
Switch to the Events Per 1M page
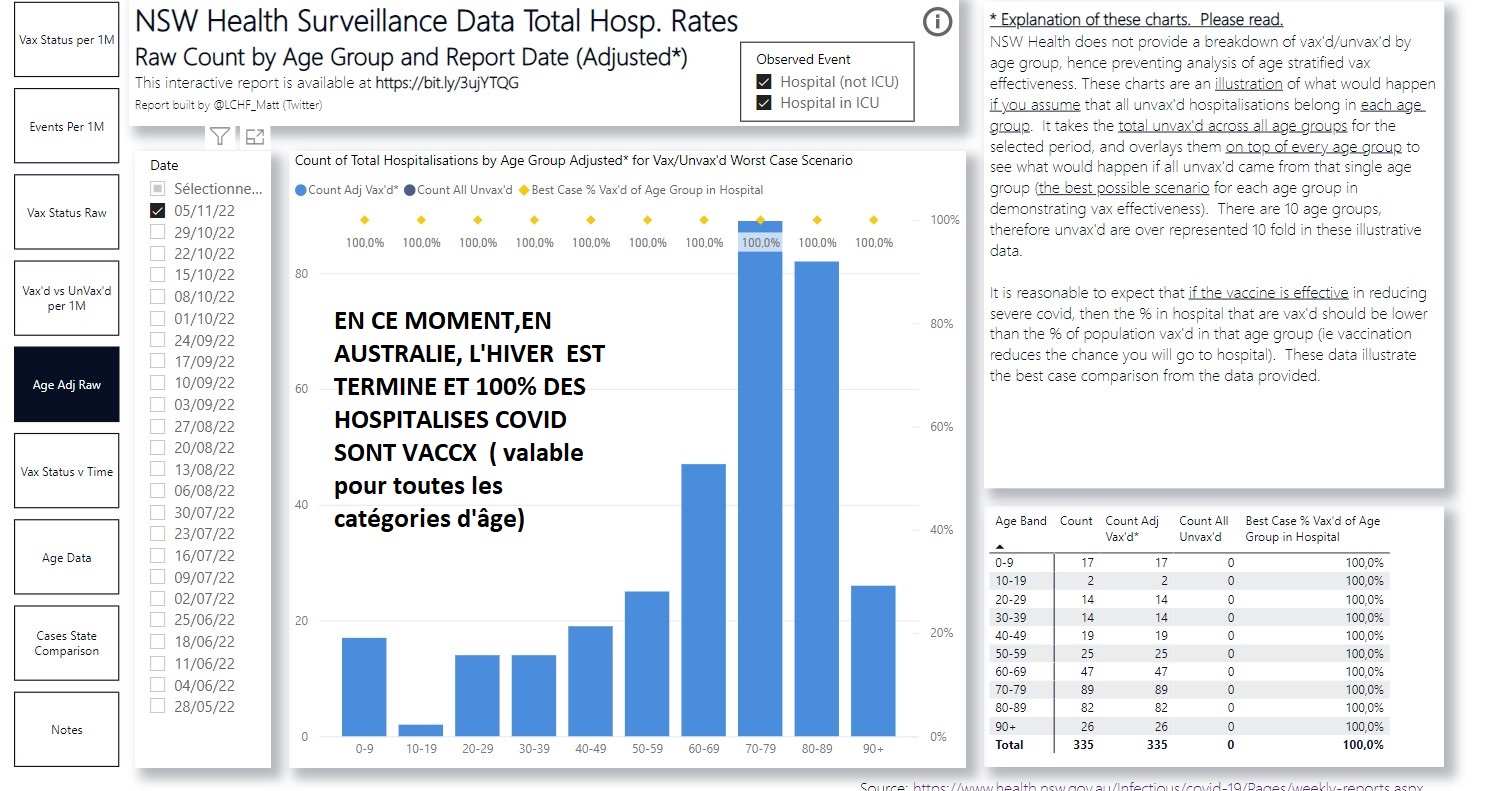[x=66, y=127]
